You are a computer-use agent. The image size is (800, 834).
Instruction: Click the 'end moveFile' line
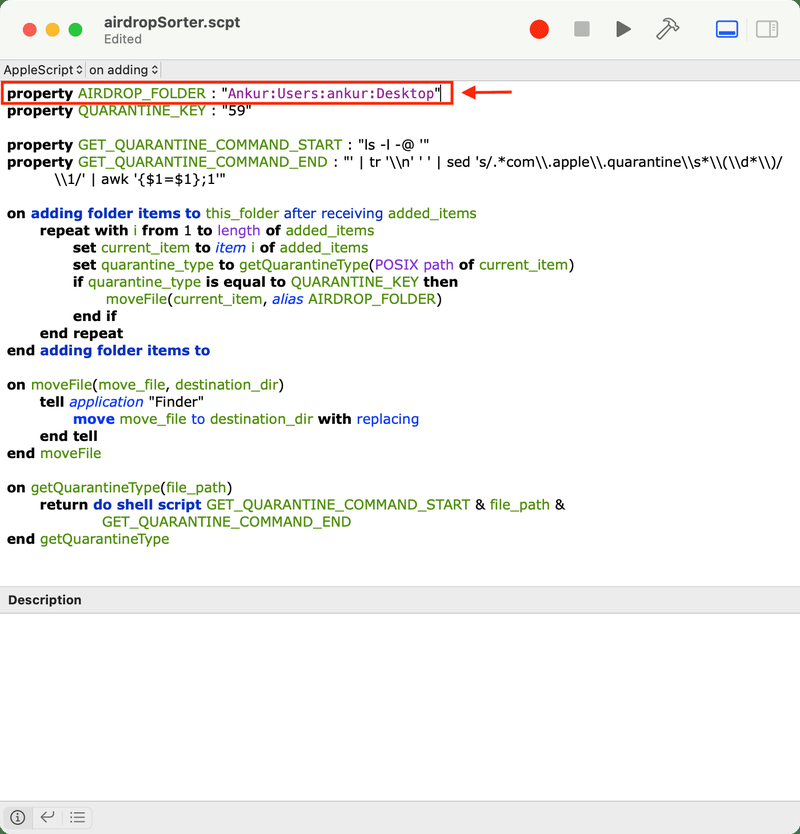(x=54, y=454)
